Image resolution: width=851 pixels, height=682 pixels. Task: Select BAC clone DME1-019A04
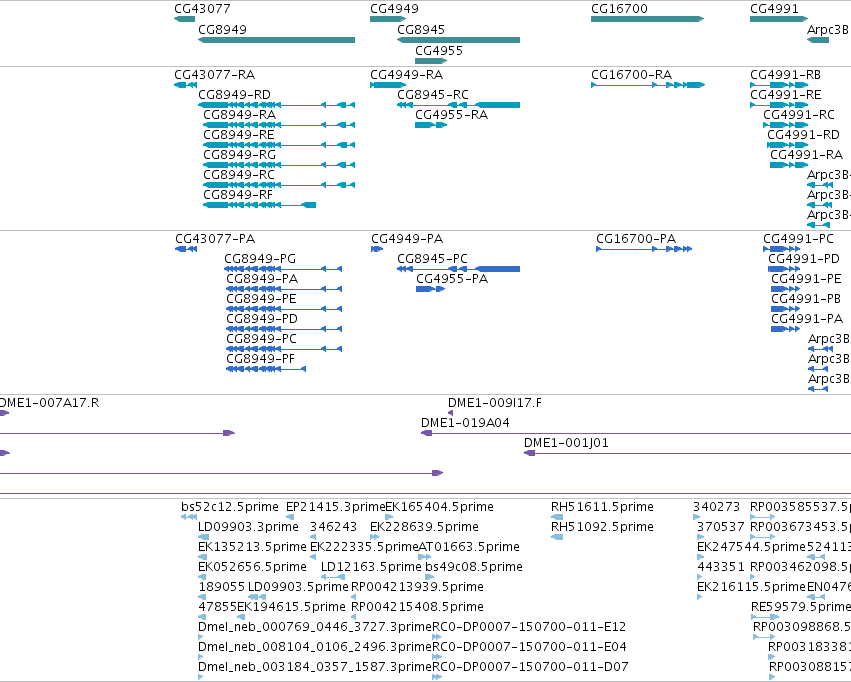click(636, 433)
